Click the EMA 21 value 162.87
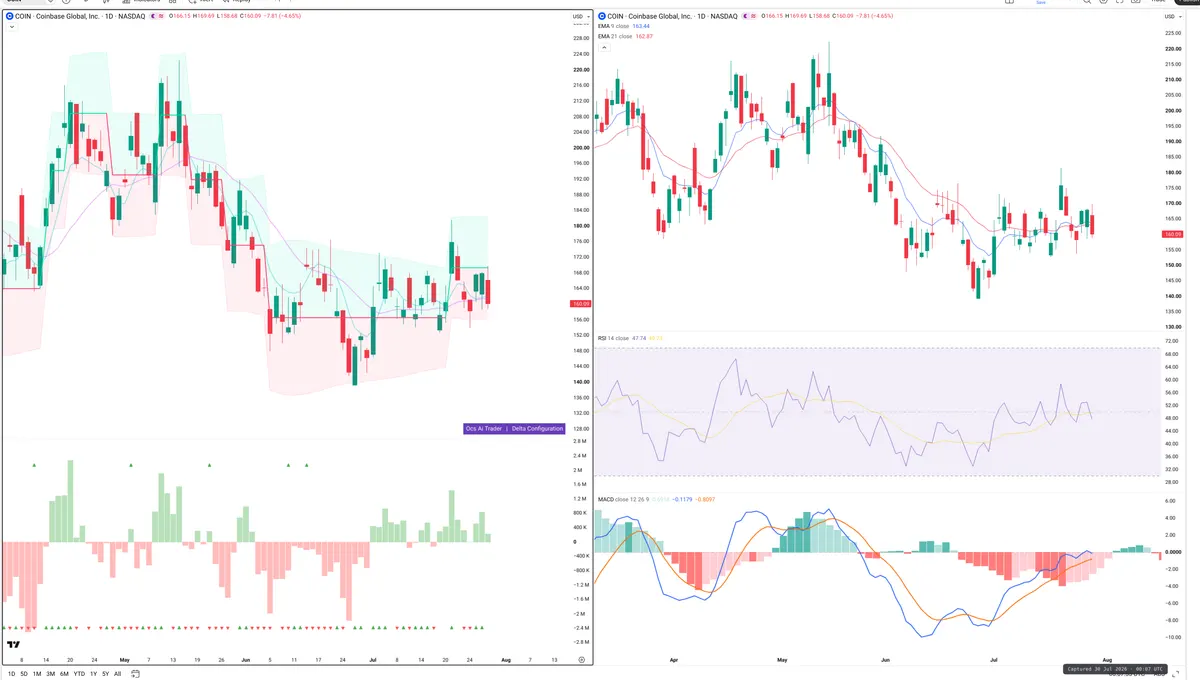This screenshot has width=1200, height=680. pyautogui.click(x=644, y=36)
